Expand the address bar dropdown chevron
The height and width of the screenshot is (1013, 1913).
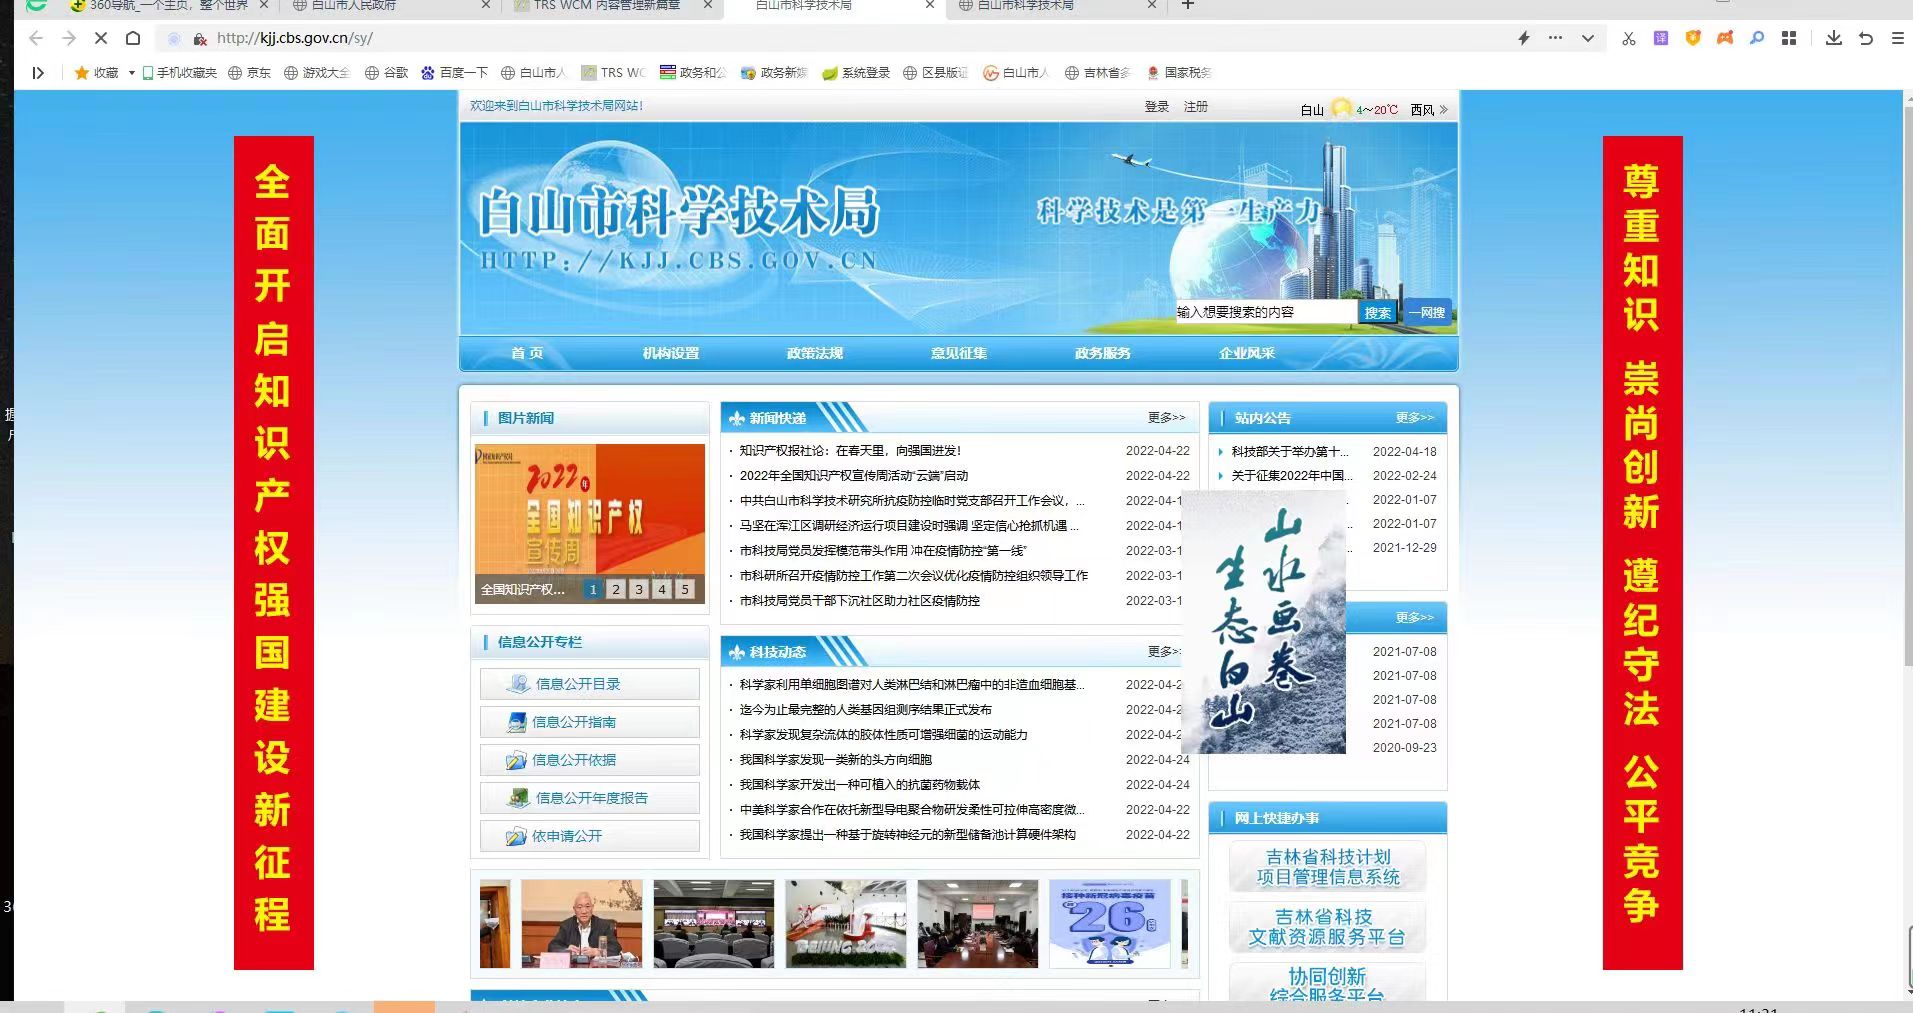1587,38
